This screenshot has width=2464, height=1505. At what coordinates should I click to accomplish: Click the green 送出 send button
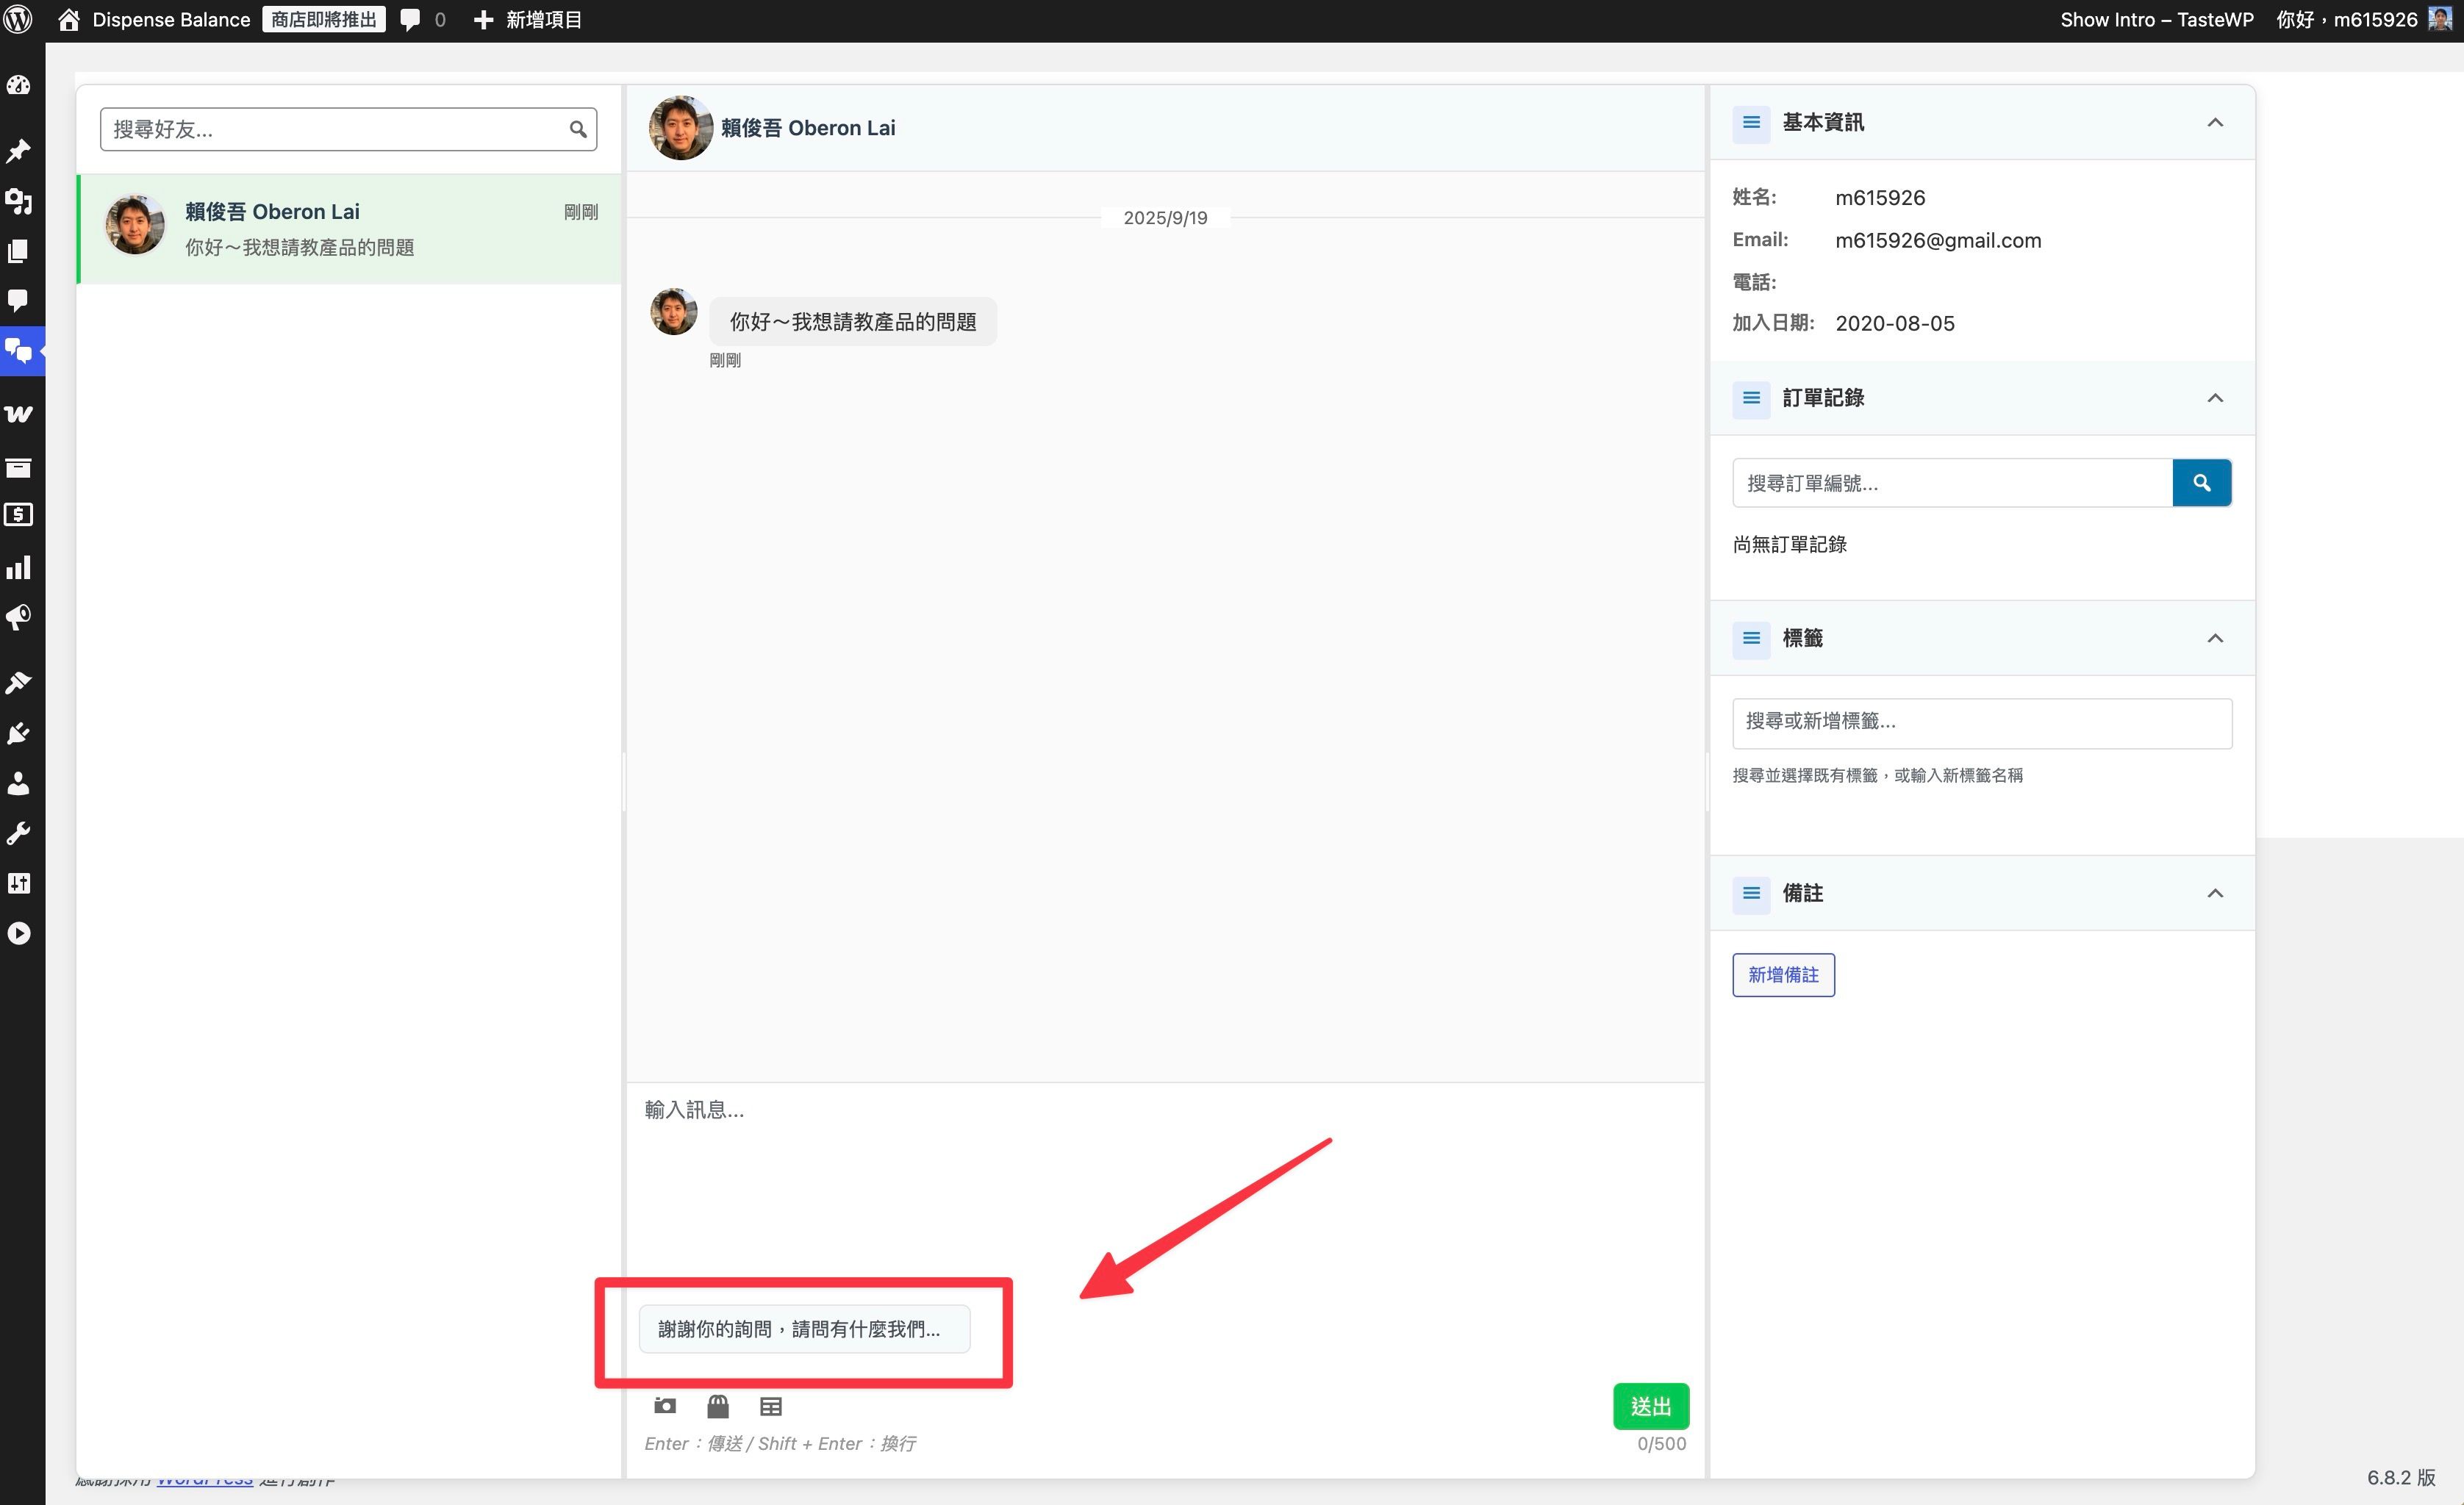[x=1651, y=1406]
